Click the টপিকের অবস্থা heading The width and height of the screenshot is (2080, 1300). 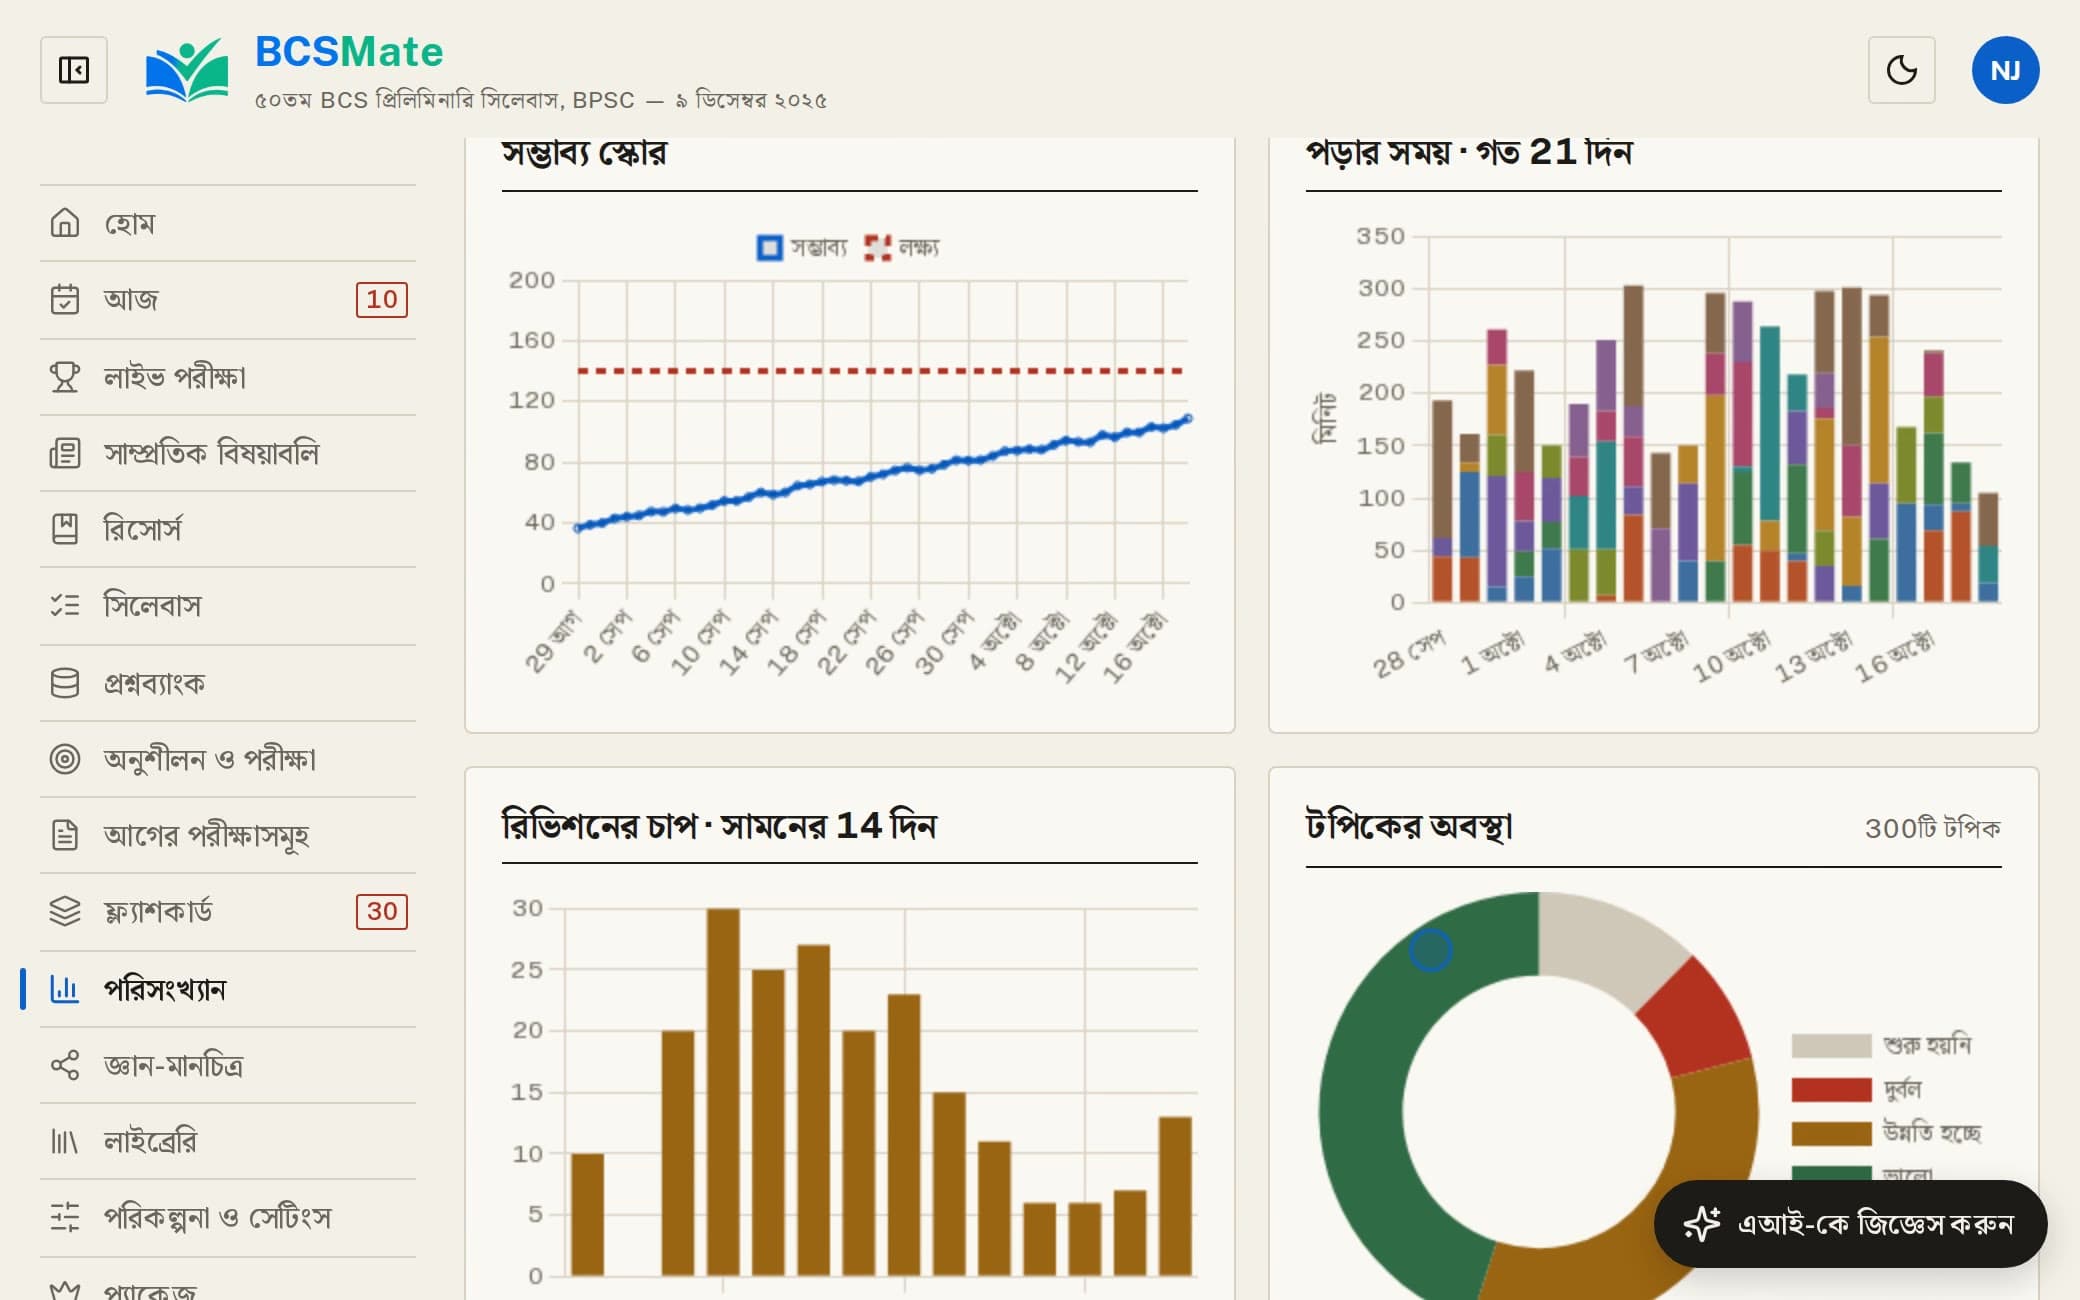coord(1409,826)
